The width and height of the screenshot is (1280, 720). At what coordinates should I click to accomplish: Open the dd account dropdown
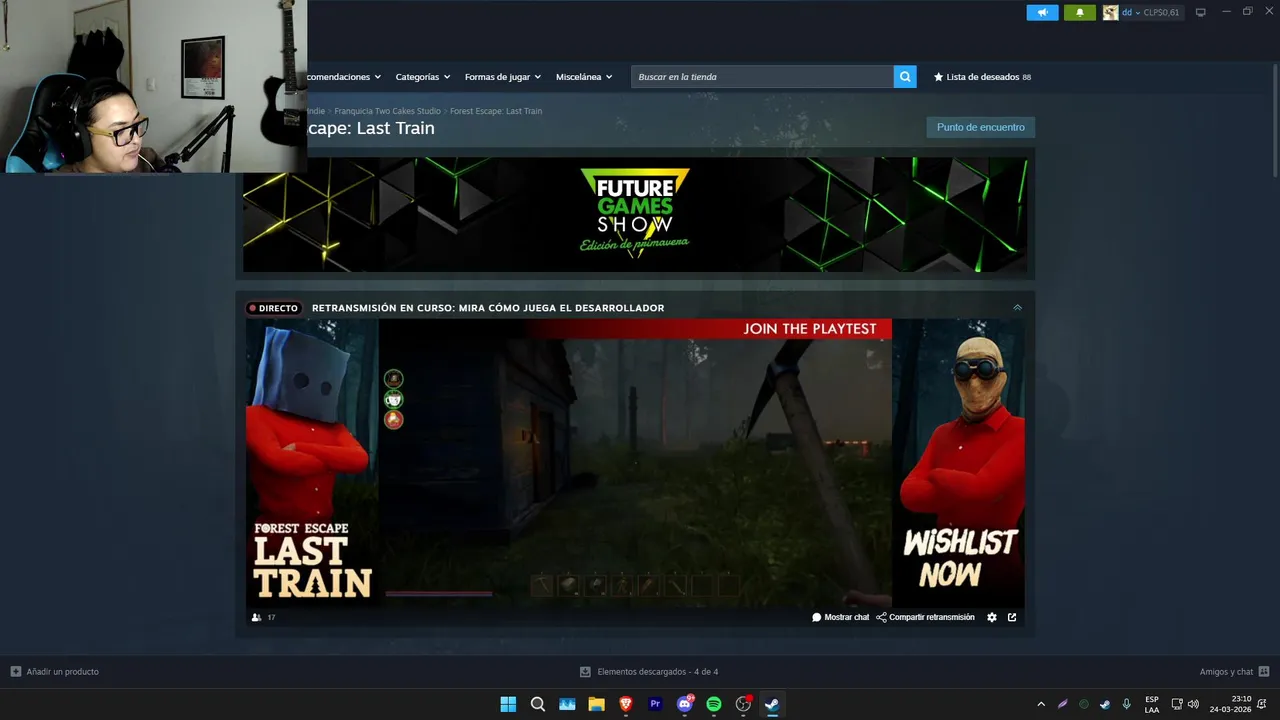1130,13
